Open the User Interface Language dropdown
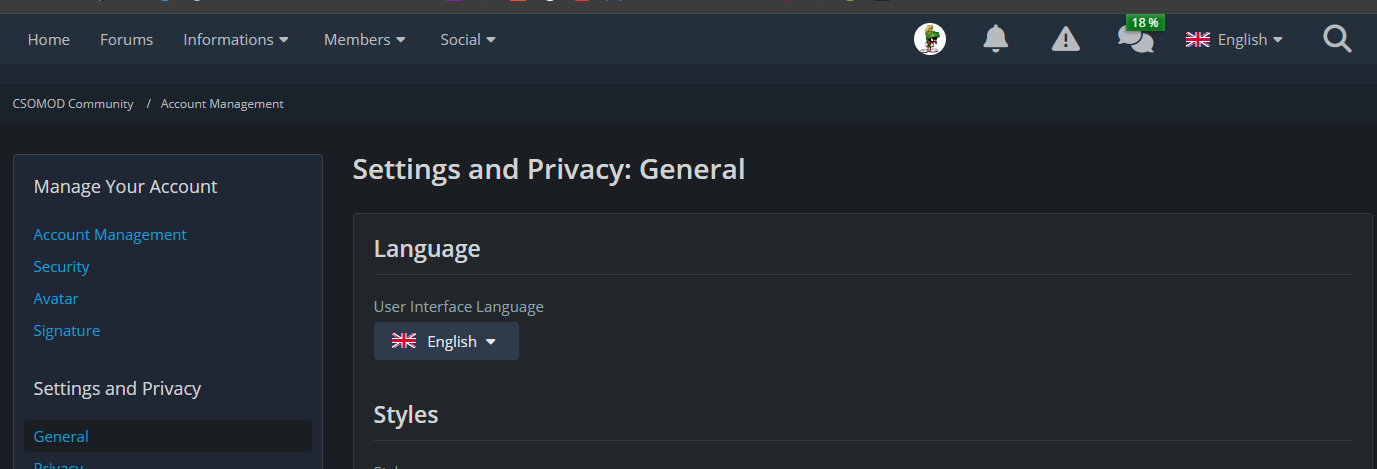The width and height of the screenshot is (1377, 469). pos(446,341)
